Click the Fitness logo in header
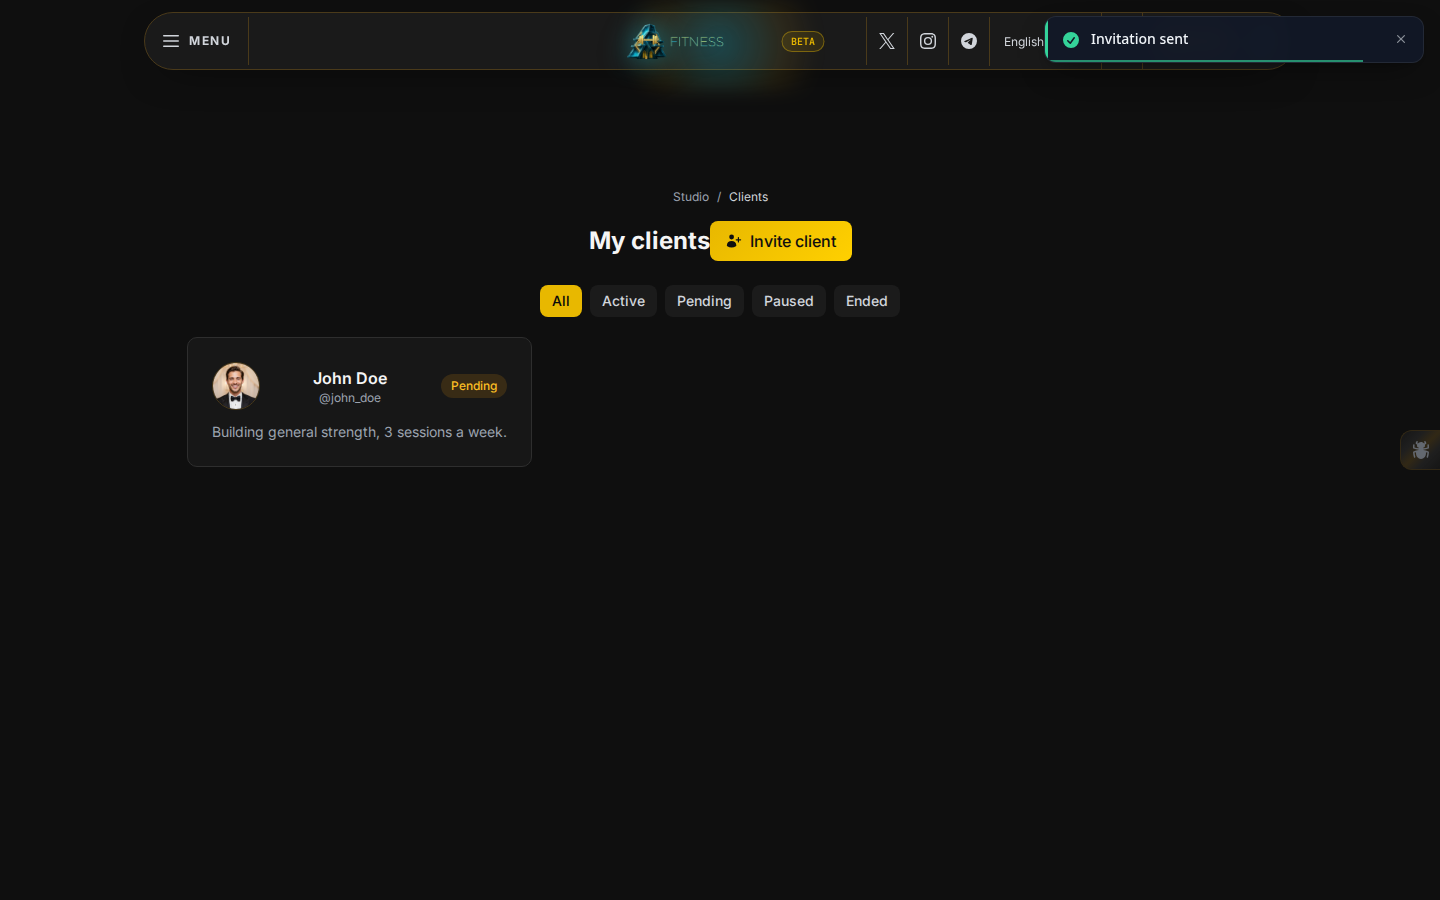1440x900 pixels. coord(675,41)
